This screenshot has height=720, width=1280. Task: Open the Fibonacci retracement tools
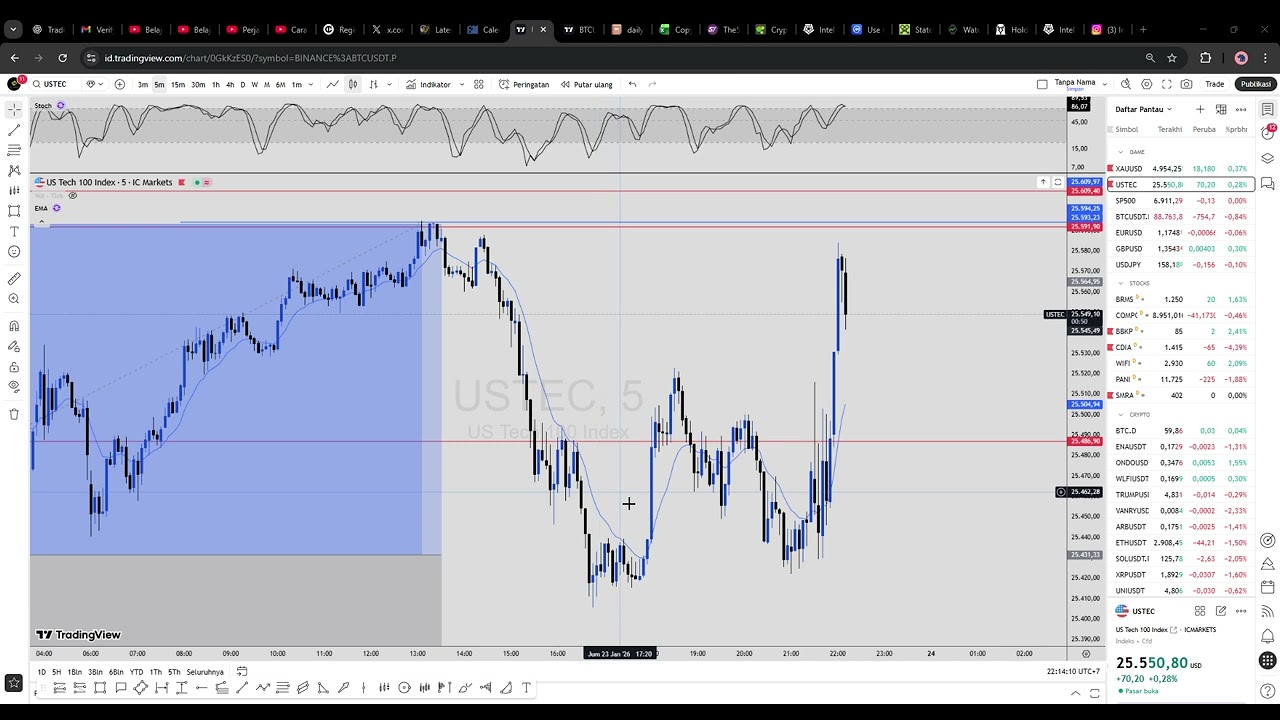14,150
